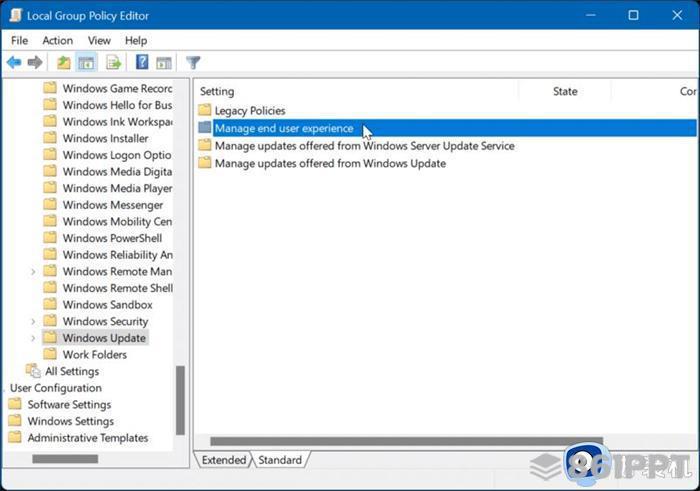Image resolution: width=700 pixels, height=491 pixels.
Task: Open the File menu
Action: point(20,41)
